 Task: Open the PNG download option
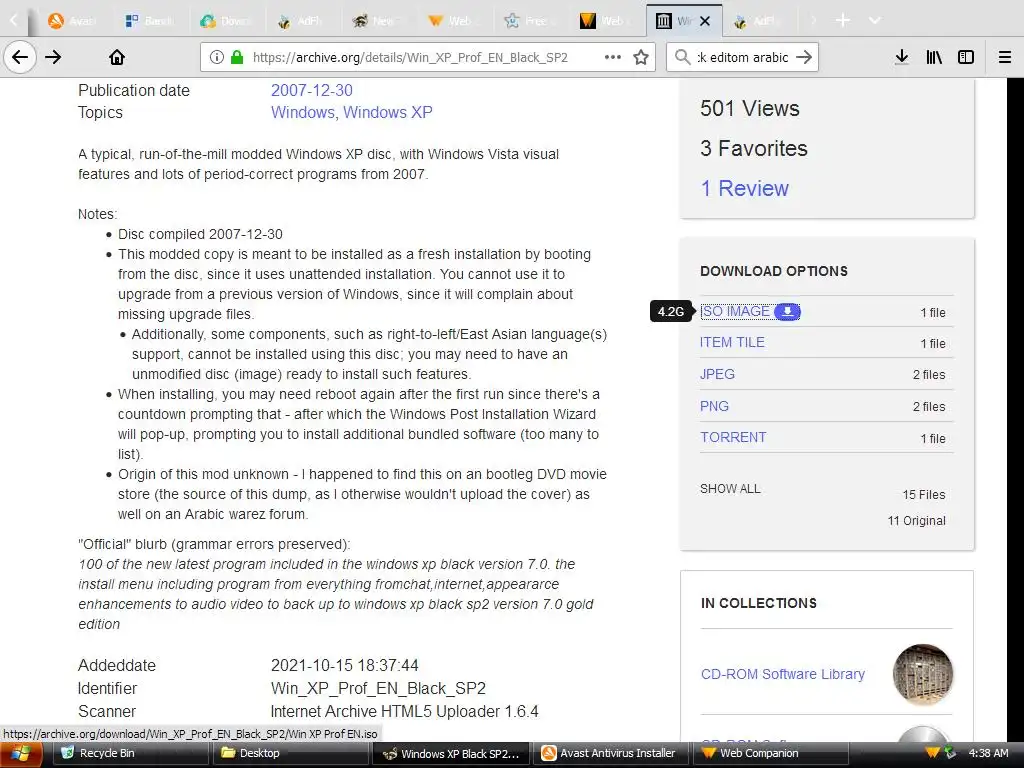tap(714, 406)
